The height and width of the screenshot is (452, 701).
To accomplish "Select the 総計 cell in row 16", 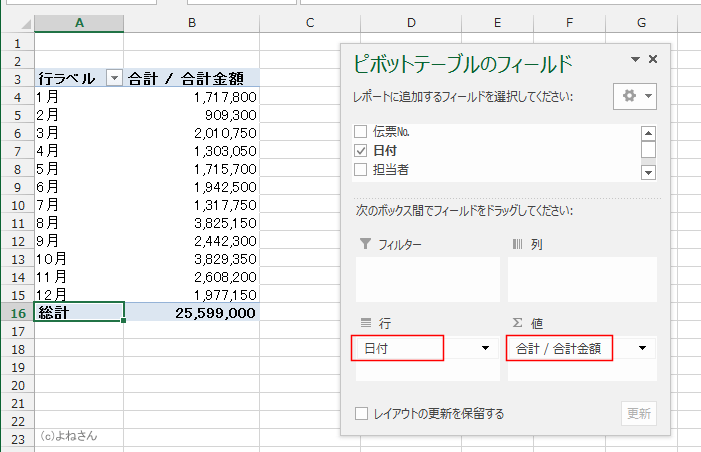I will tap(79, 312).
